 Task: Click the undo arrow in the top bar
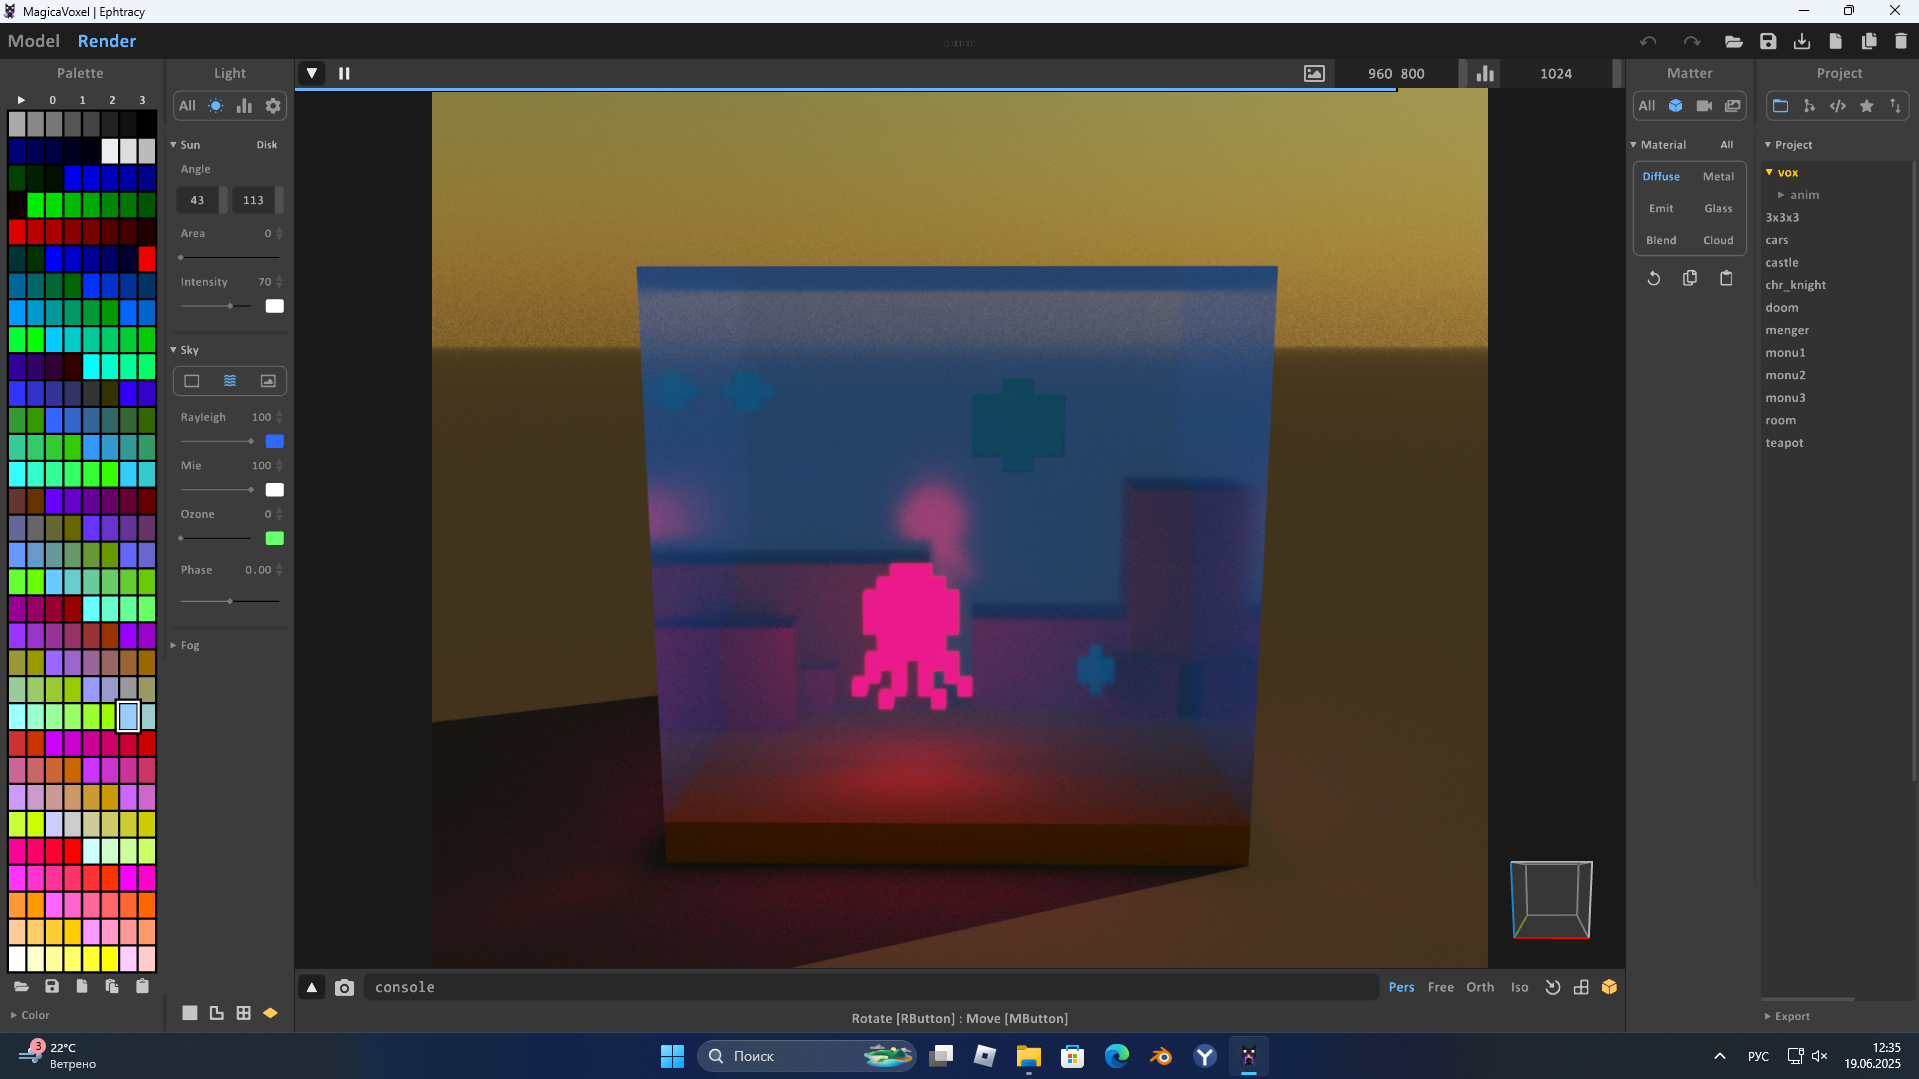[x=1648, y=41]
